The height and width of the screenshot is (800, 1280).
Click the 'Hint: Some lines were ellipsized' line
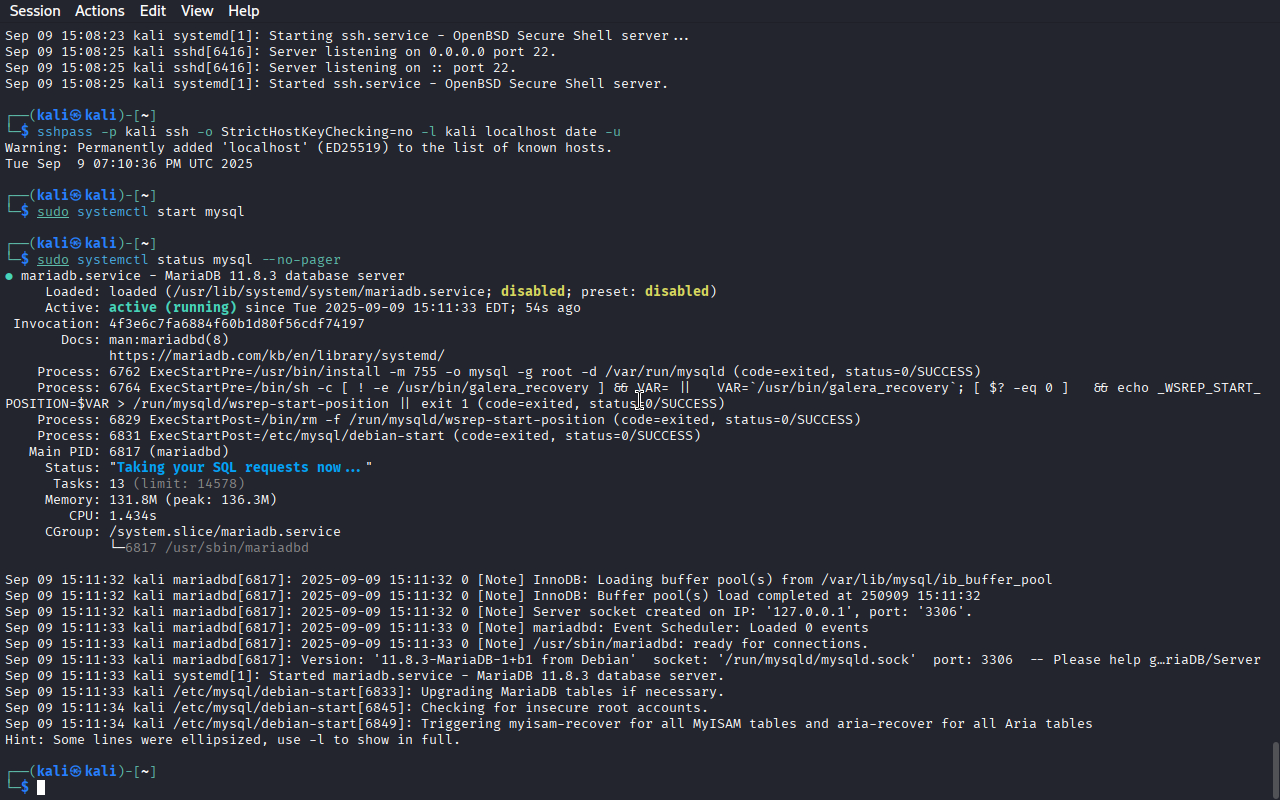(233, 740)
